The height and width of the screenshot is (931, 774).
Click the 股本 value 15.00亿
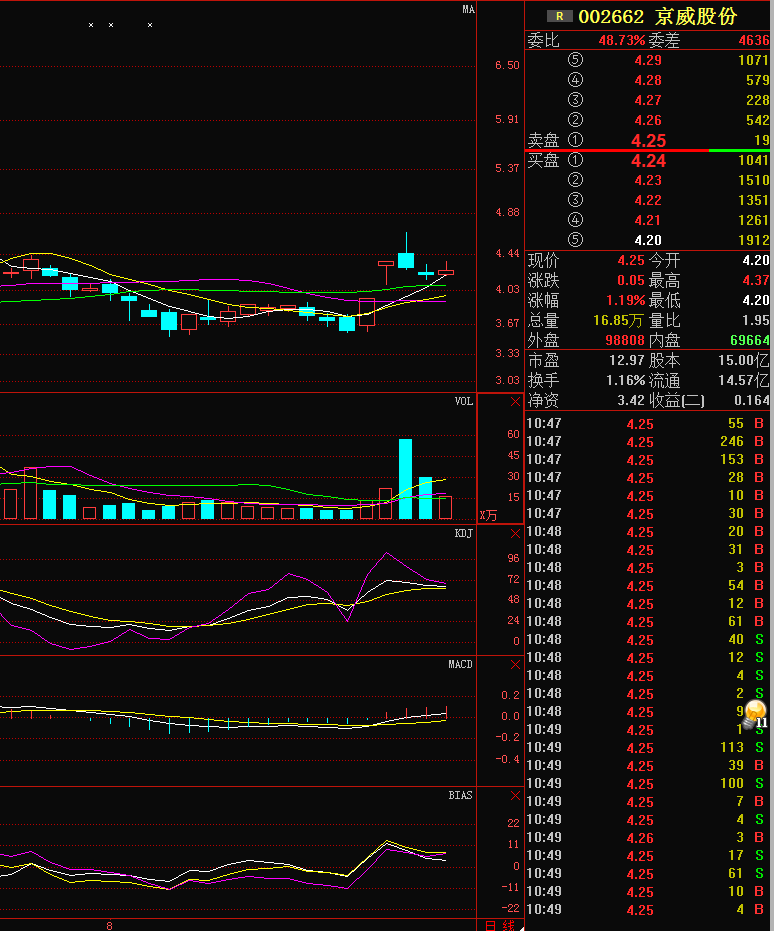pos(744,360)
